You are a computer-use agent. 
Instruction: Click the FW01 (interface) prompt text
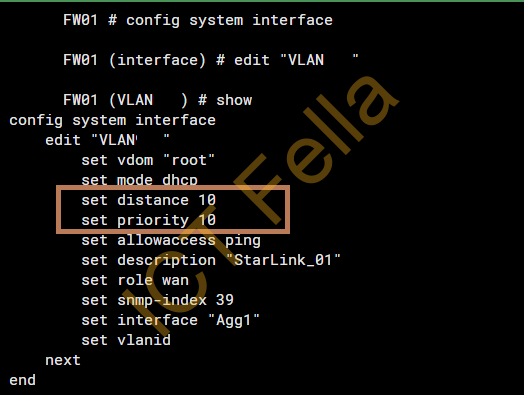click(x=134, y=60)
